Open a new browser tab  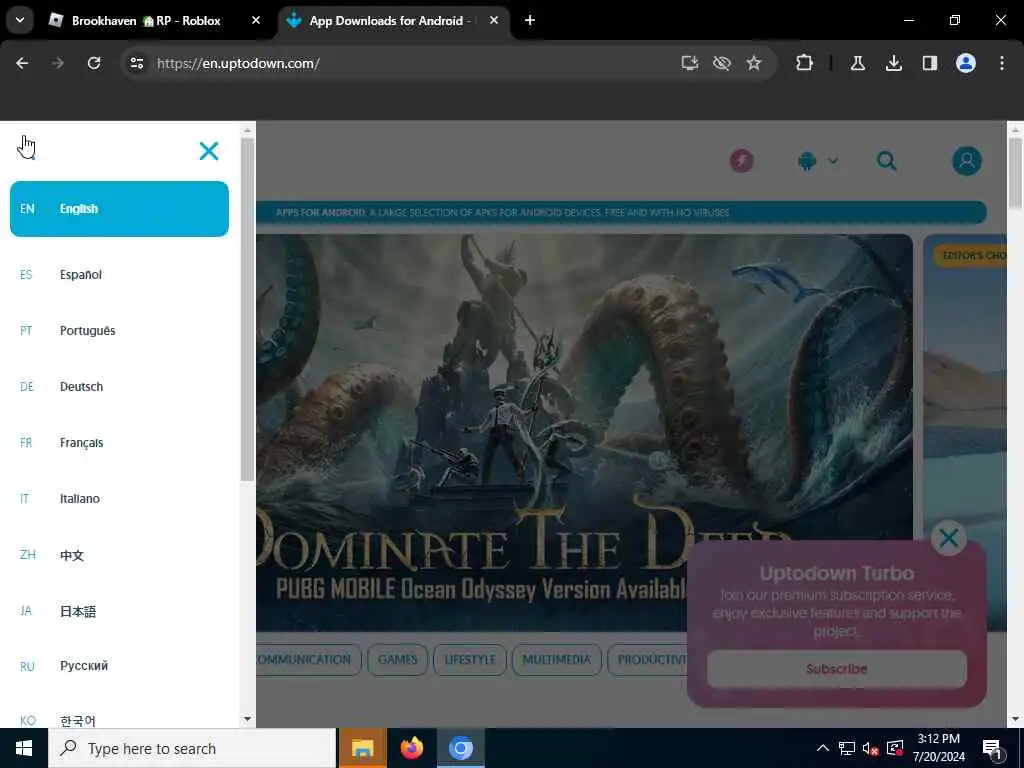coord(530,20)
